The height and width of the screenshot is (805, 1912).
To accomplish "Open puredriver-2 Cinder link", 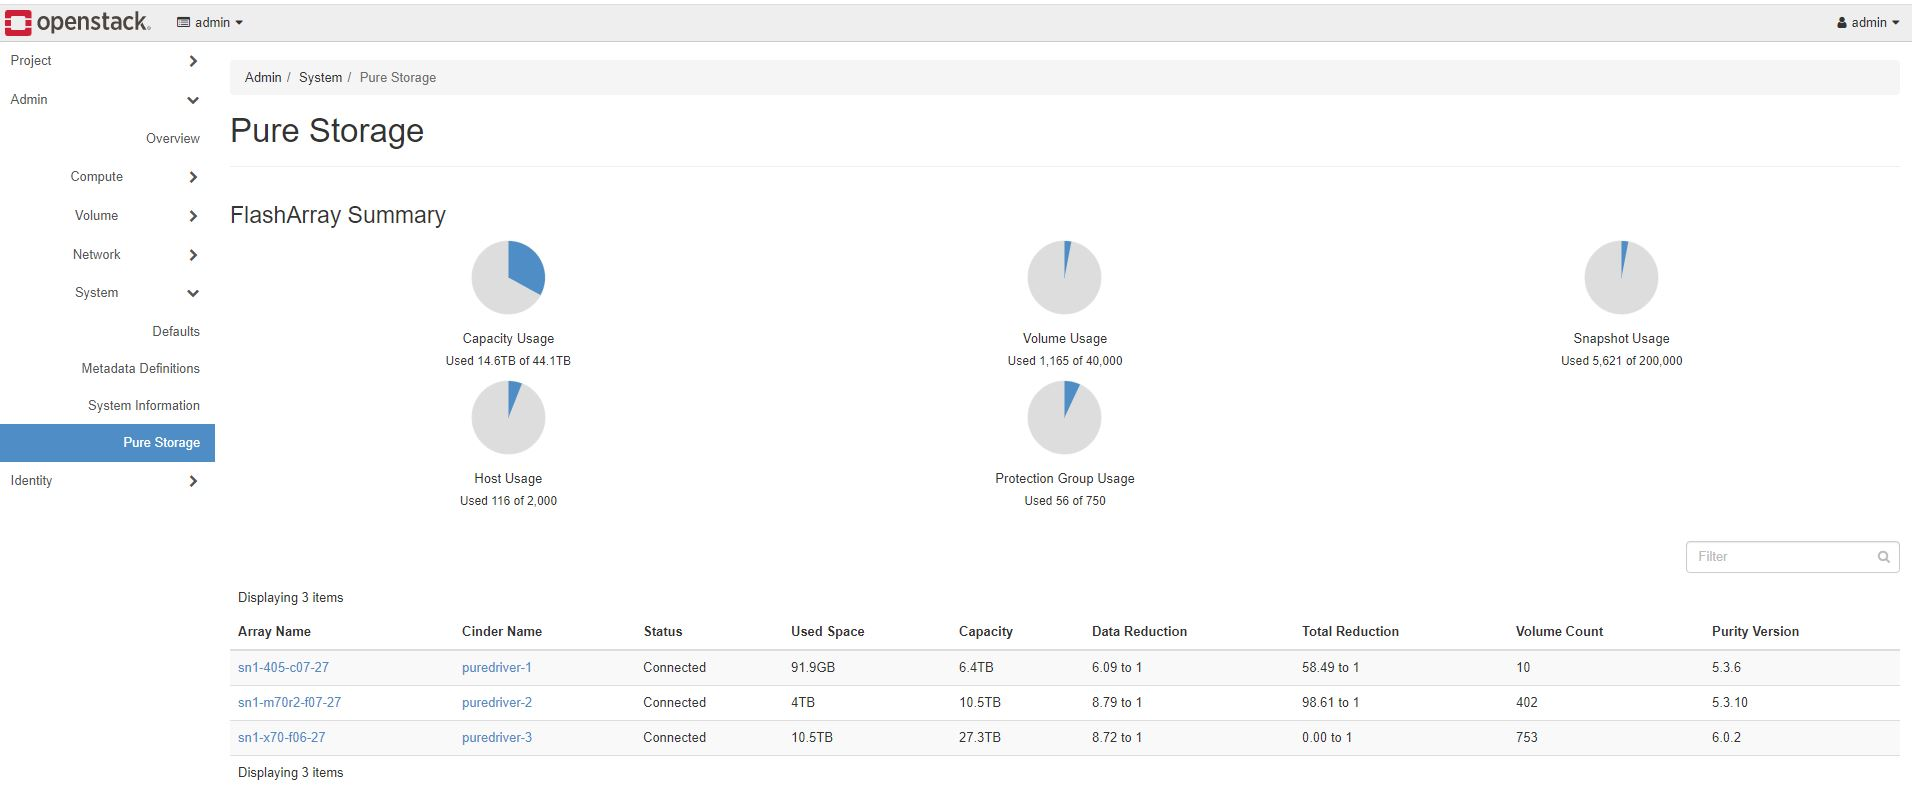I will click(x=497, y=702).
